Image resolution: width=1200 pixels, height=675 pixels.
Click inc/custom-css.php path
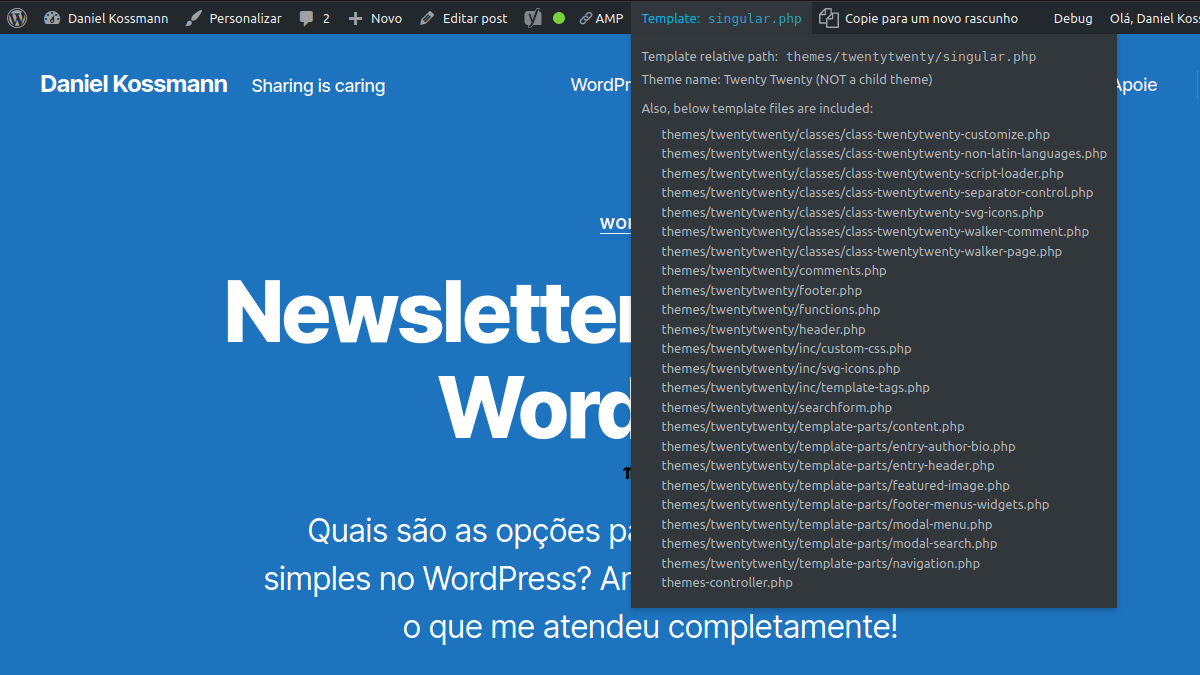click(786, 349)
